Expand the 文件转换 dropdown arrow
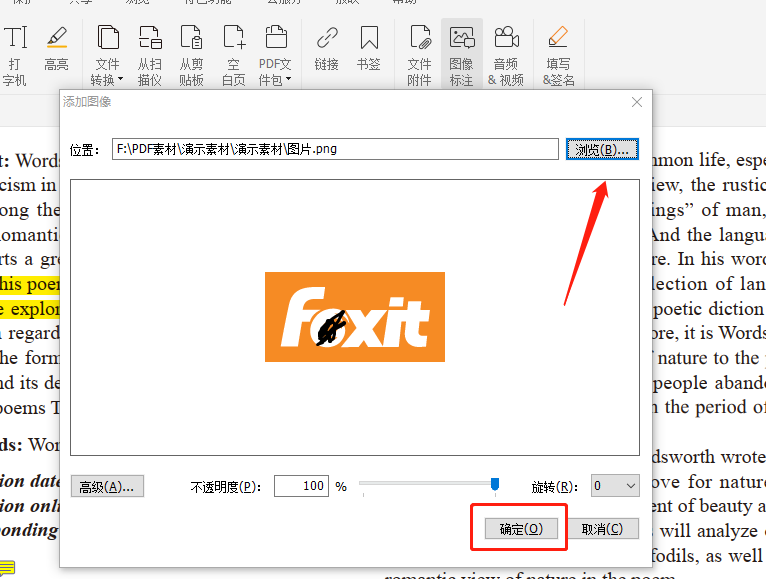 point(120,79)
